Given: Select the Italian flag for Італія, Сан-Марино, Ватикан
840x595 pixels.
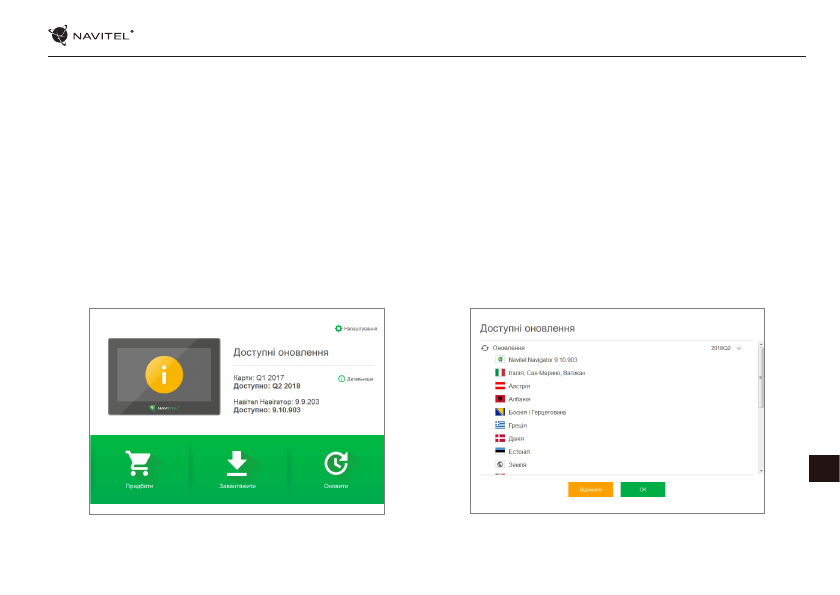Looking at the screenshot, I should [500, 373].
